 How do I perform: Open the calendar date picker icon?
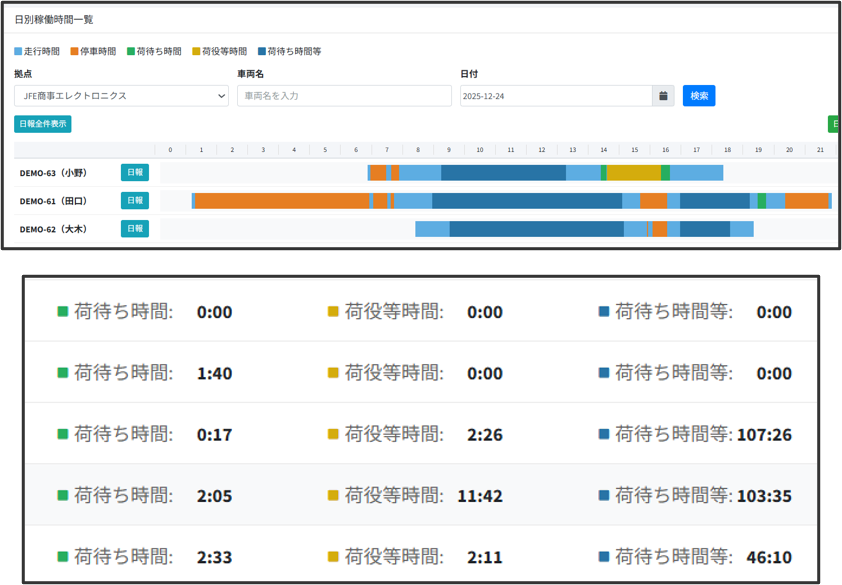663,96
